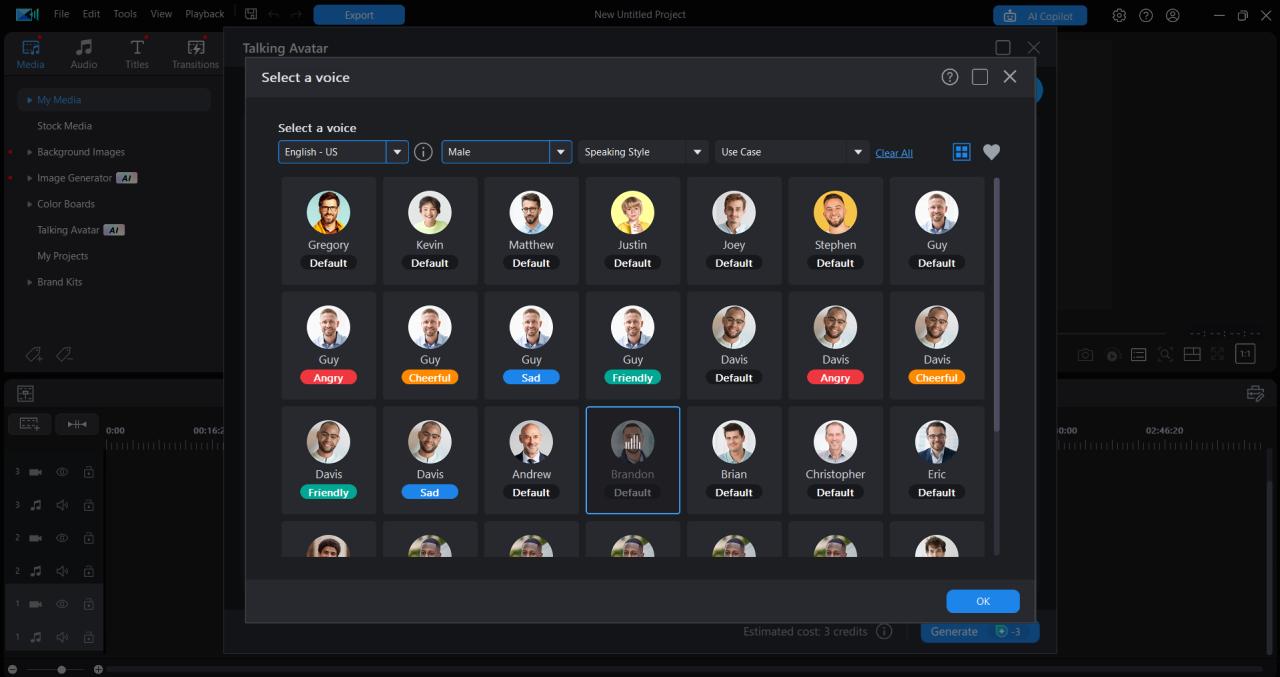Take a snapshot with the camera icon

[1085, 353]
